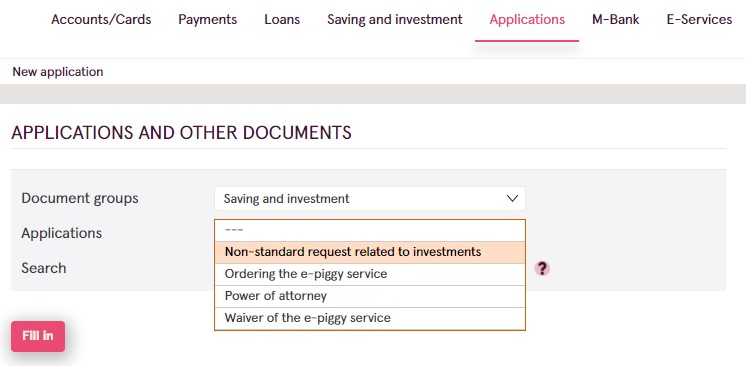Click the Search field label
The width and height of the screenshot is (746, 366).
pos(43,268)
